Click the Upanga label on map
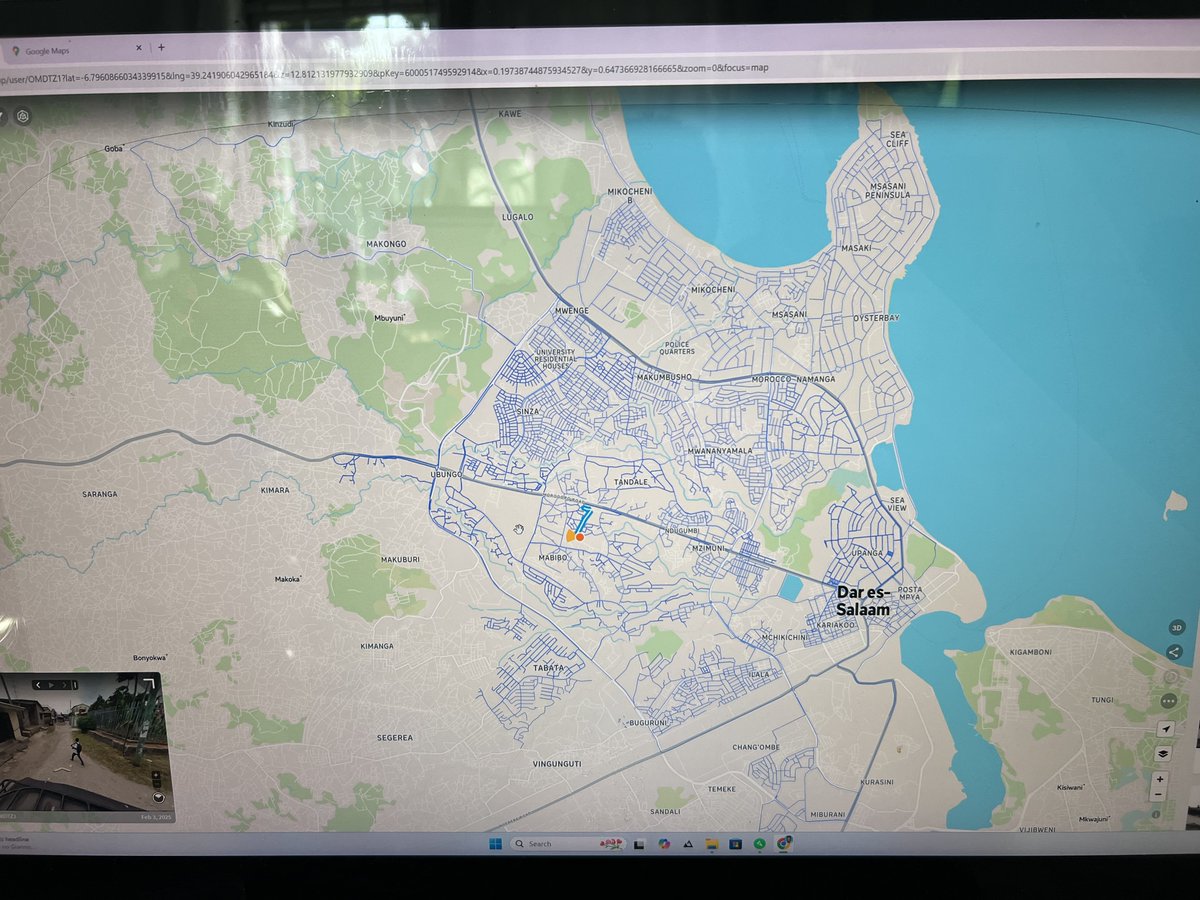Viewport: 1200px width, 900px height. click(867, 553)
